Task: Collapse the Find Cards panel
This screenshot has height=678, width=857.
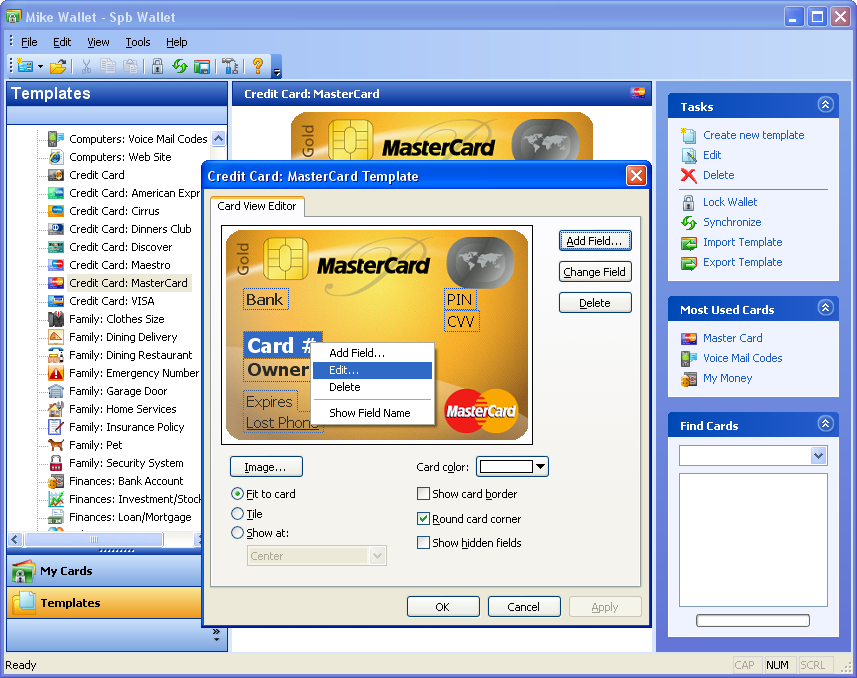Action: coord(825,423)
